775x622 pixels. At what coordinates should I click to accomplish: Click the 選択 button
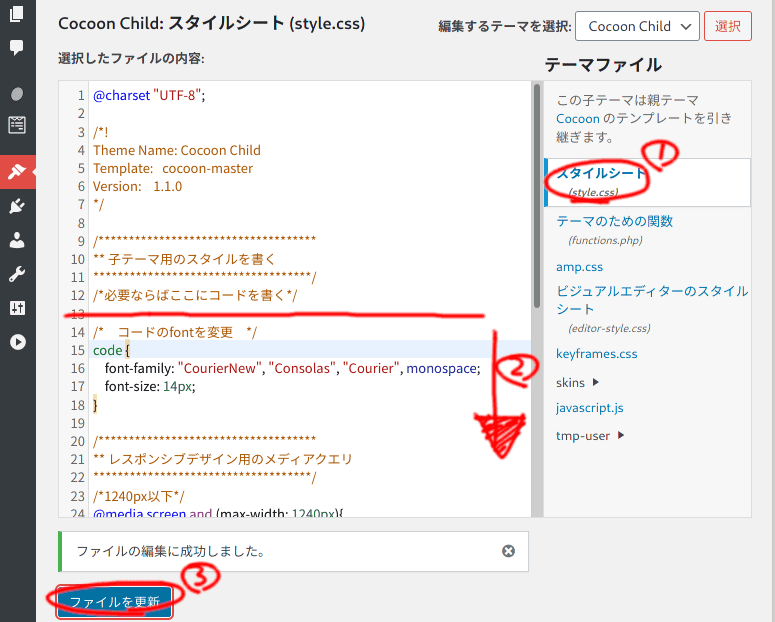point(728,26)
